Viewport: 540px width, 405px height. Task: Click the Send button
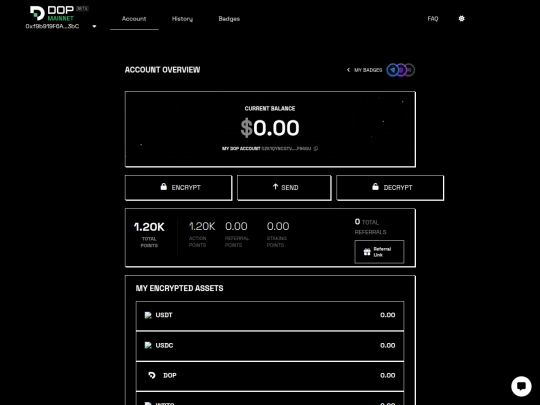pos(284,188)
